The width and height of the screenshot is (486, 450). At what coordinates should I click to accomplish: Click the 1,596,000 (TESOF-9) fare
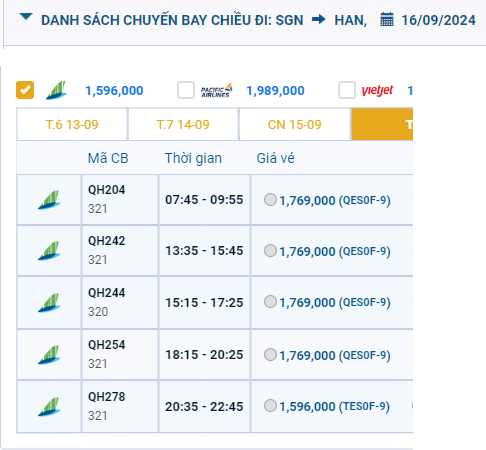(334, 407)
